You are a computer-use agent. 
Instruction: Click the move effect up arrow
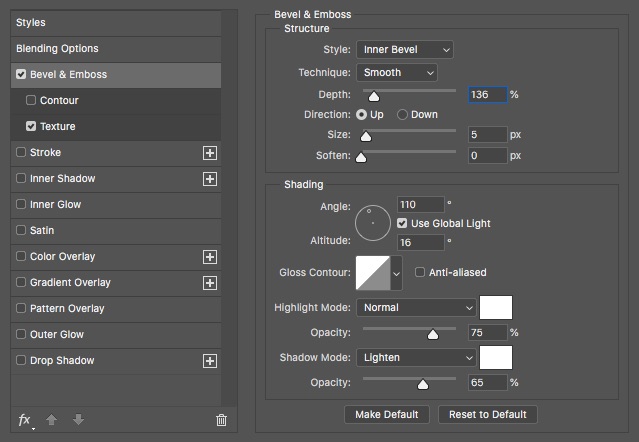(x=54, y=420)
